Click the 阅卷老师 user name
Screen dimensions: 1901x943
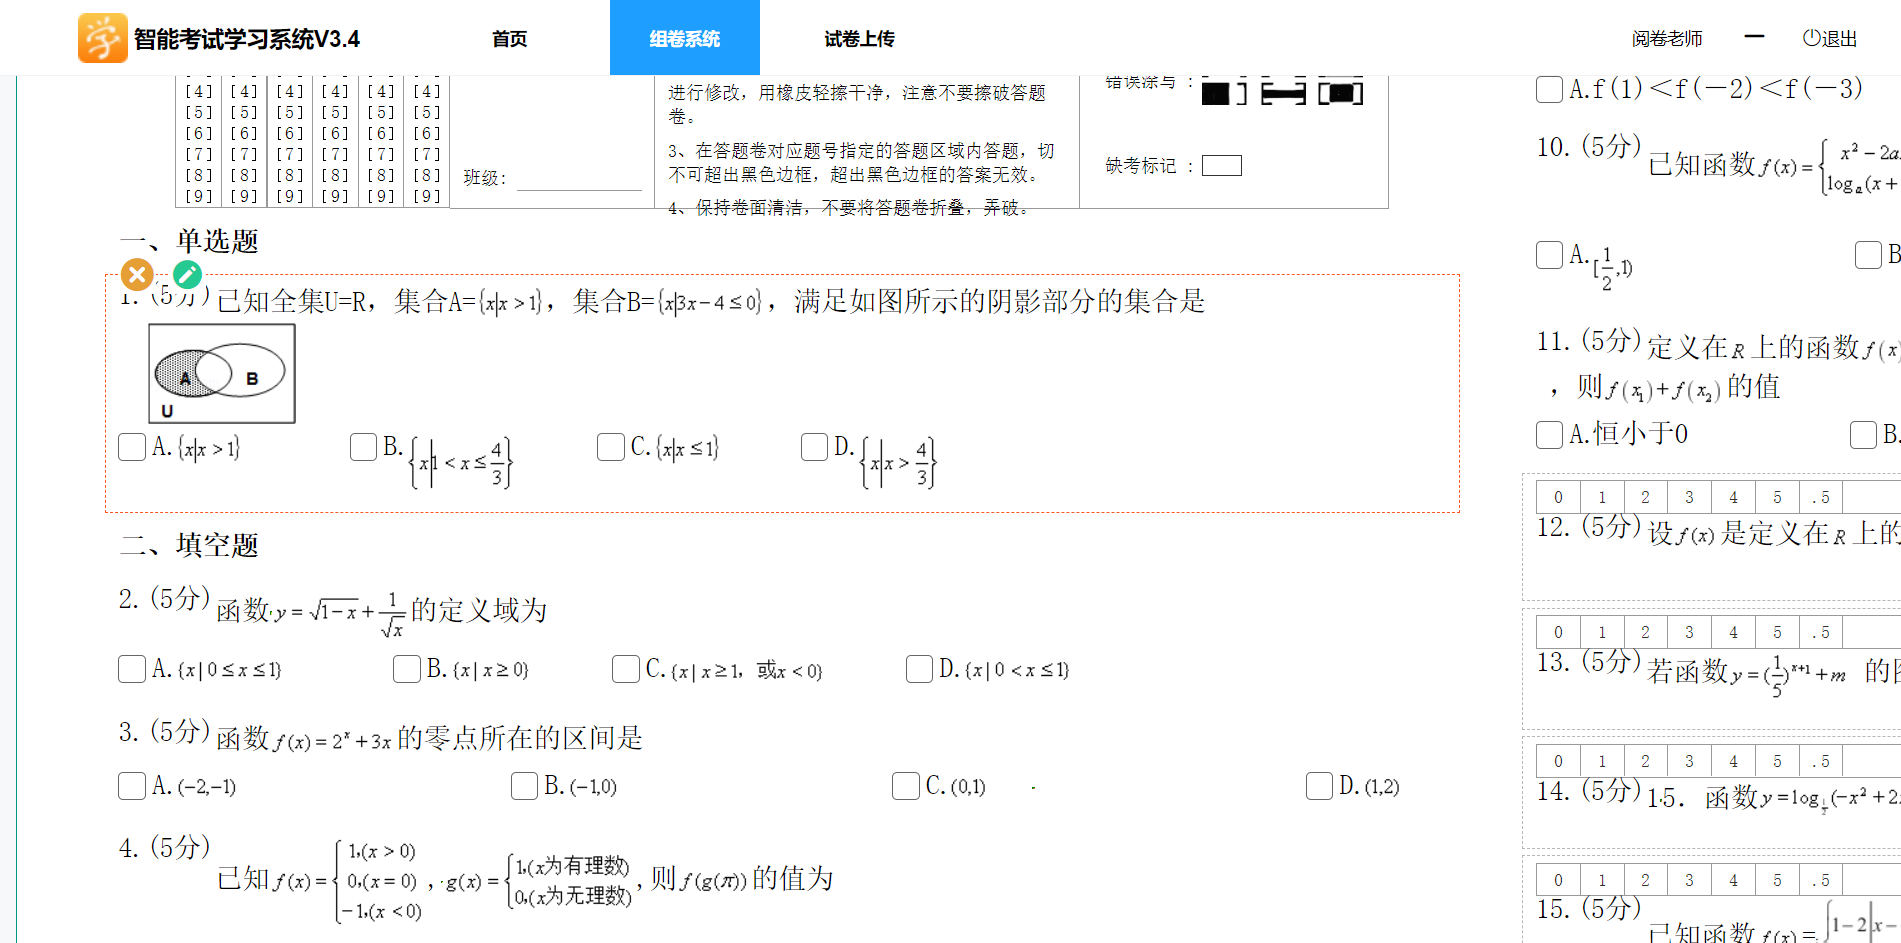coord(1667,38)
